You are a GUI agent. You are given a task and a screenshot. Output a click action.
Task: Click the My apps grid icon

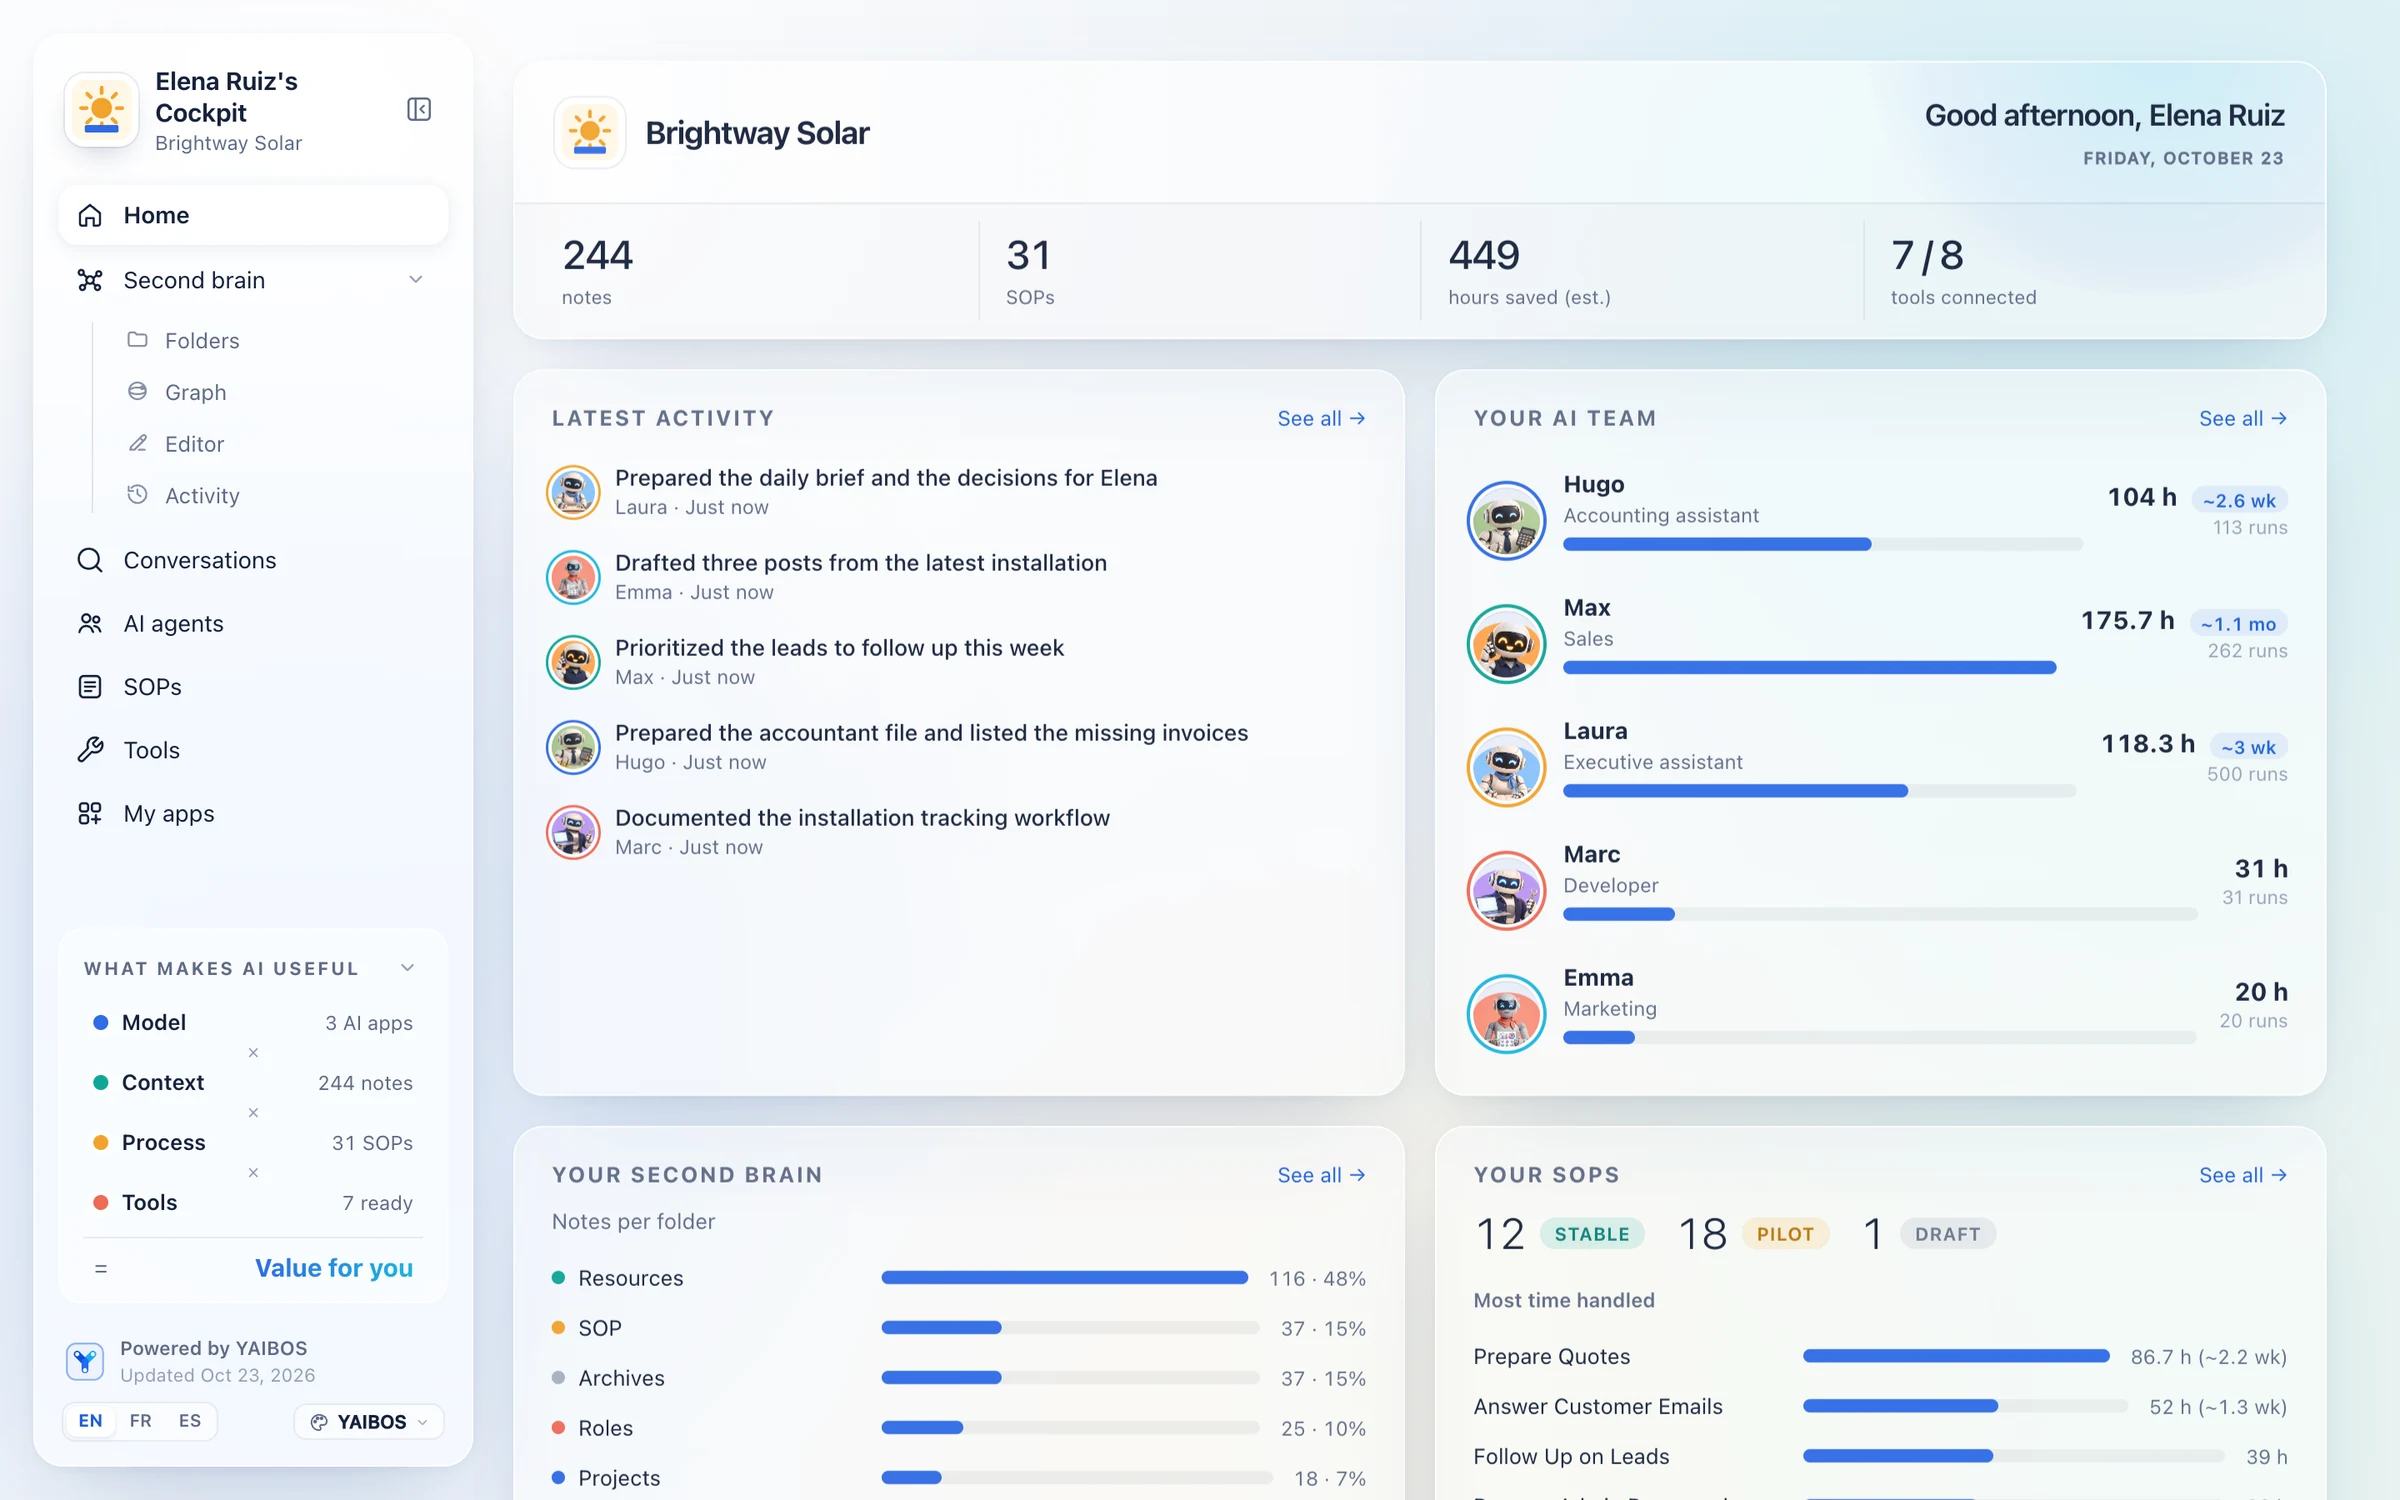(90, 813)
